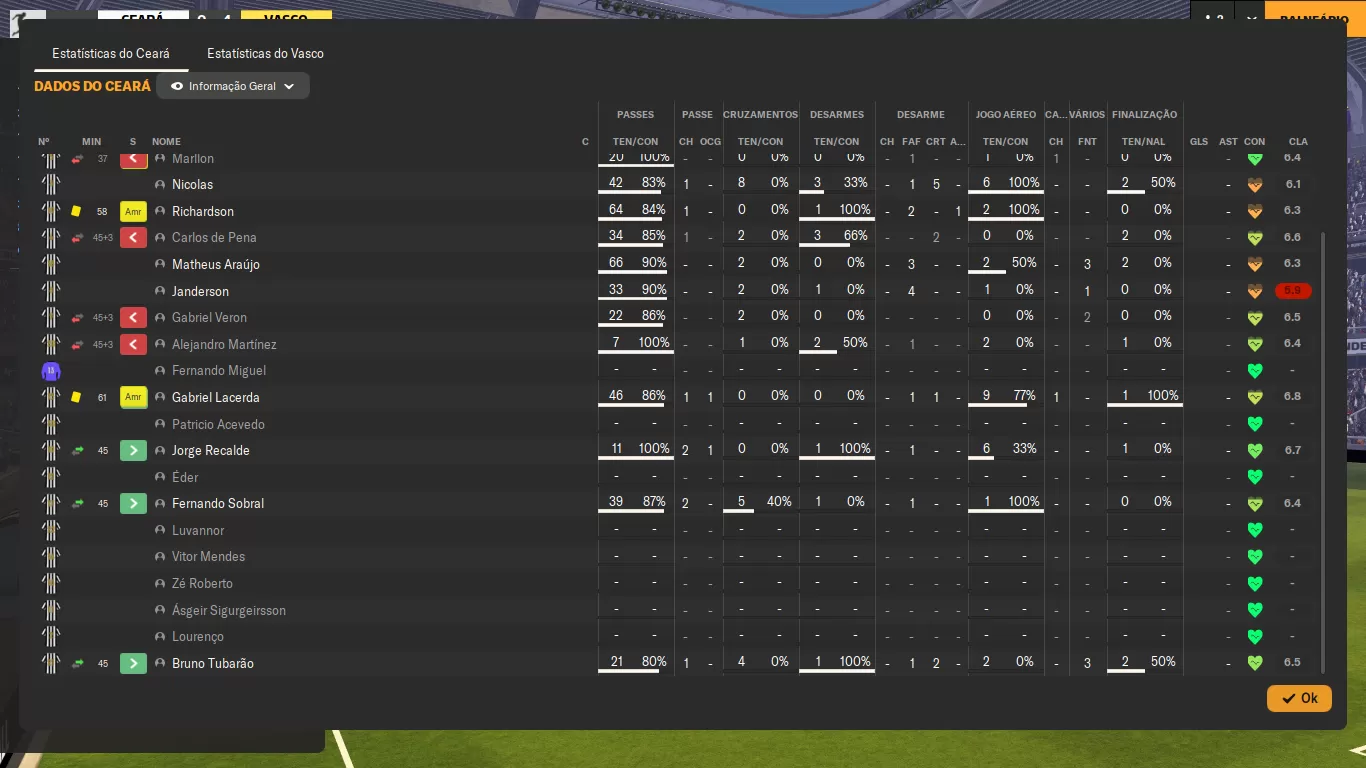The width and height of the screenshot is (1366, 768).
Task: Click Fernando Miguel's purple goalkeeper kit icon
Action: pos(51,371)
